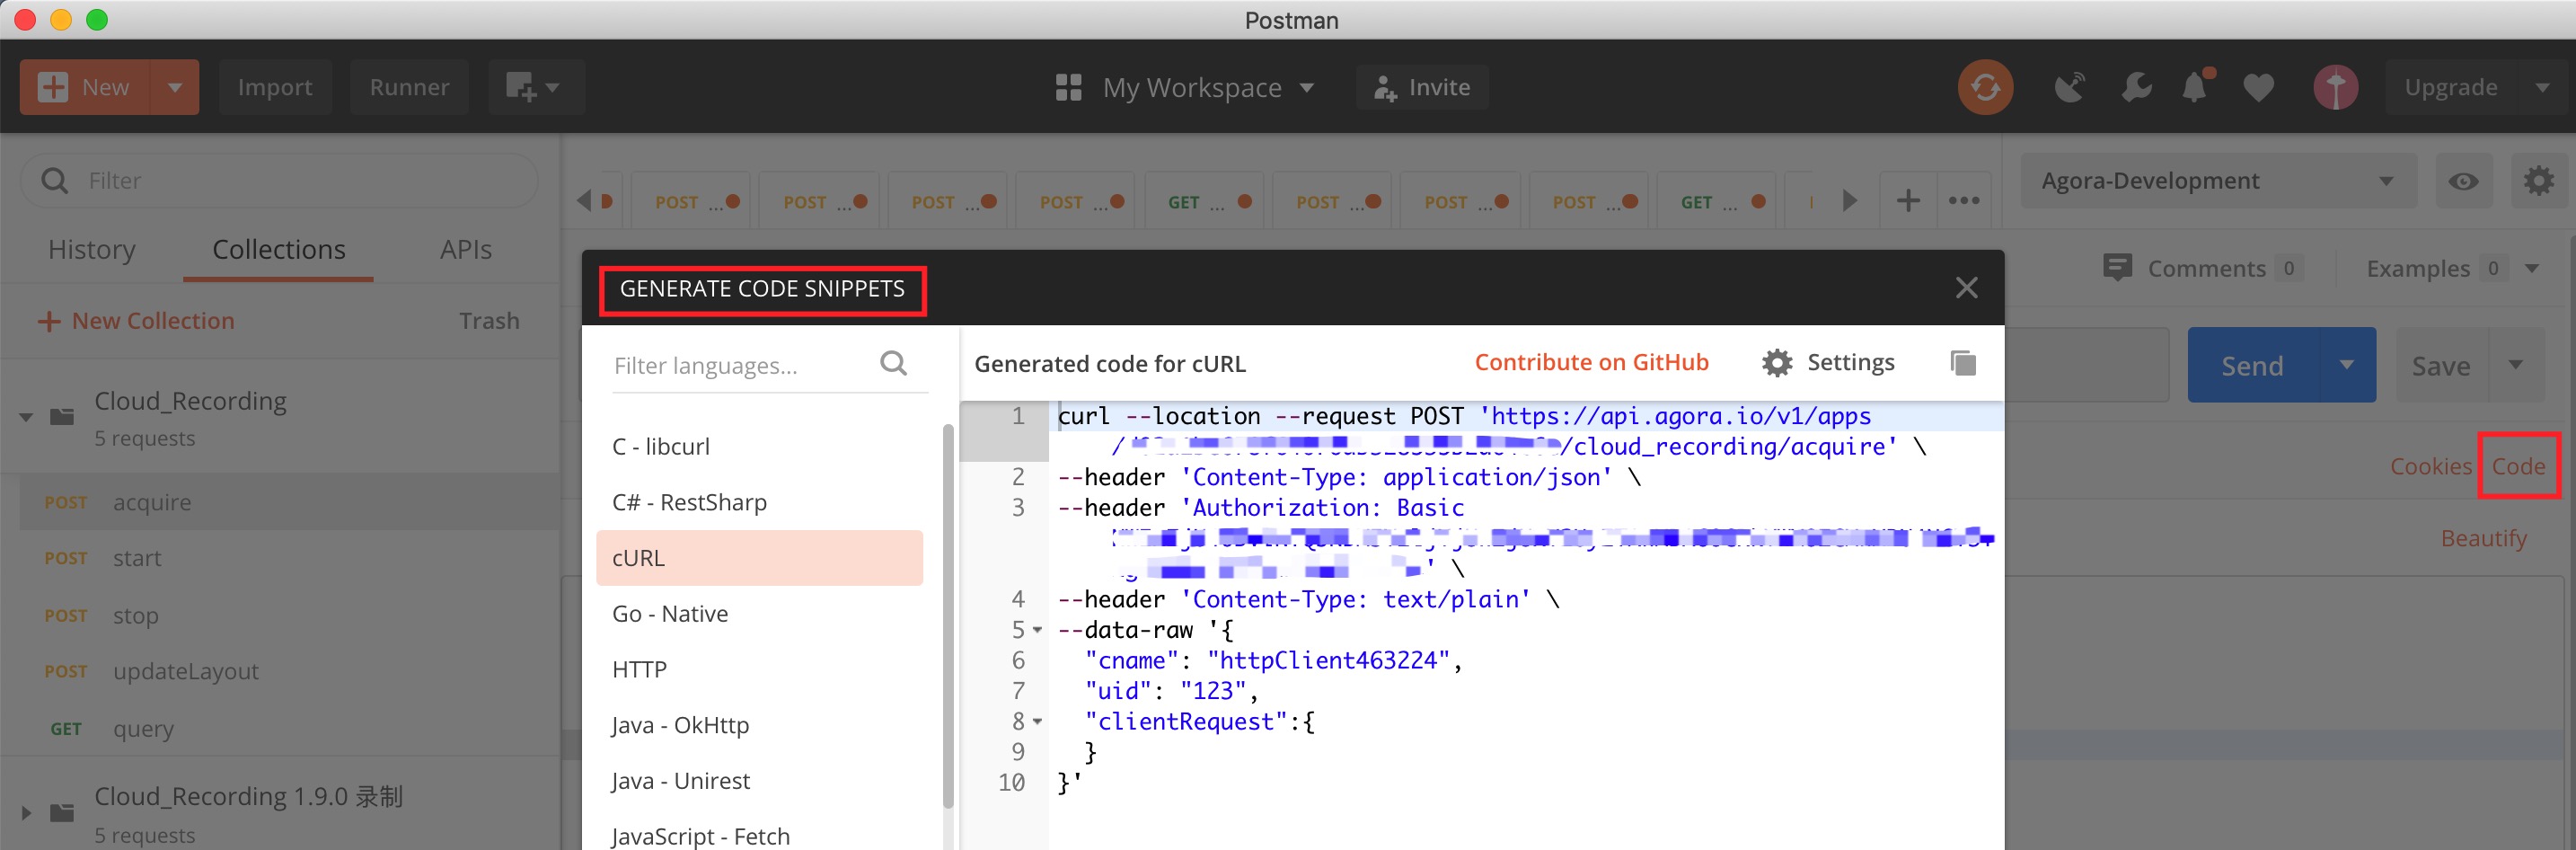Click the Save button
This screenshot has height=850, width=2576.
(2441, 365)
